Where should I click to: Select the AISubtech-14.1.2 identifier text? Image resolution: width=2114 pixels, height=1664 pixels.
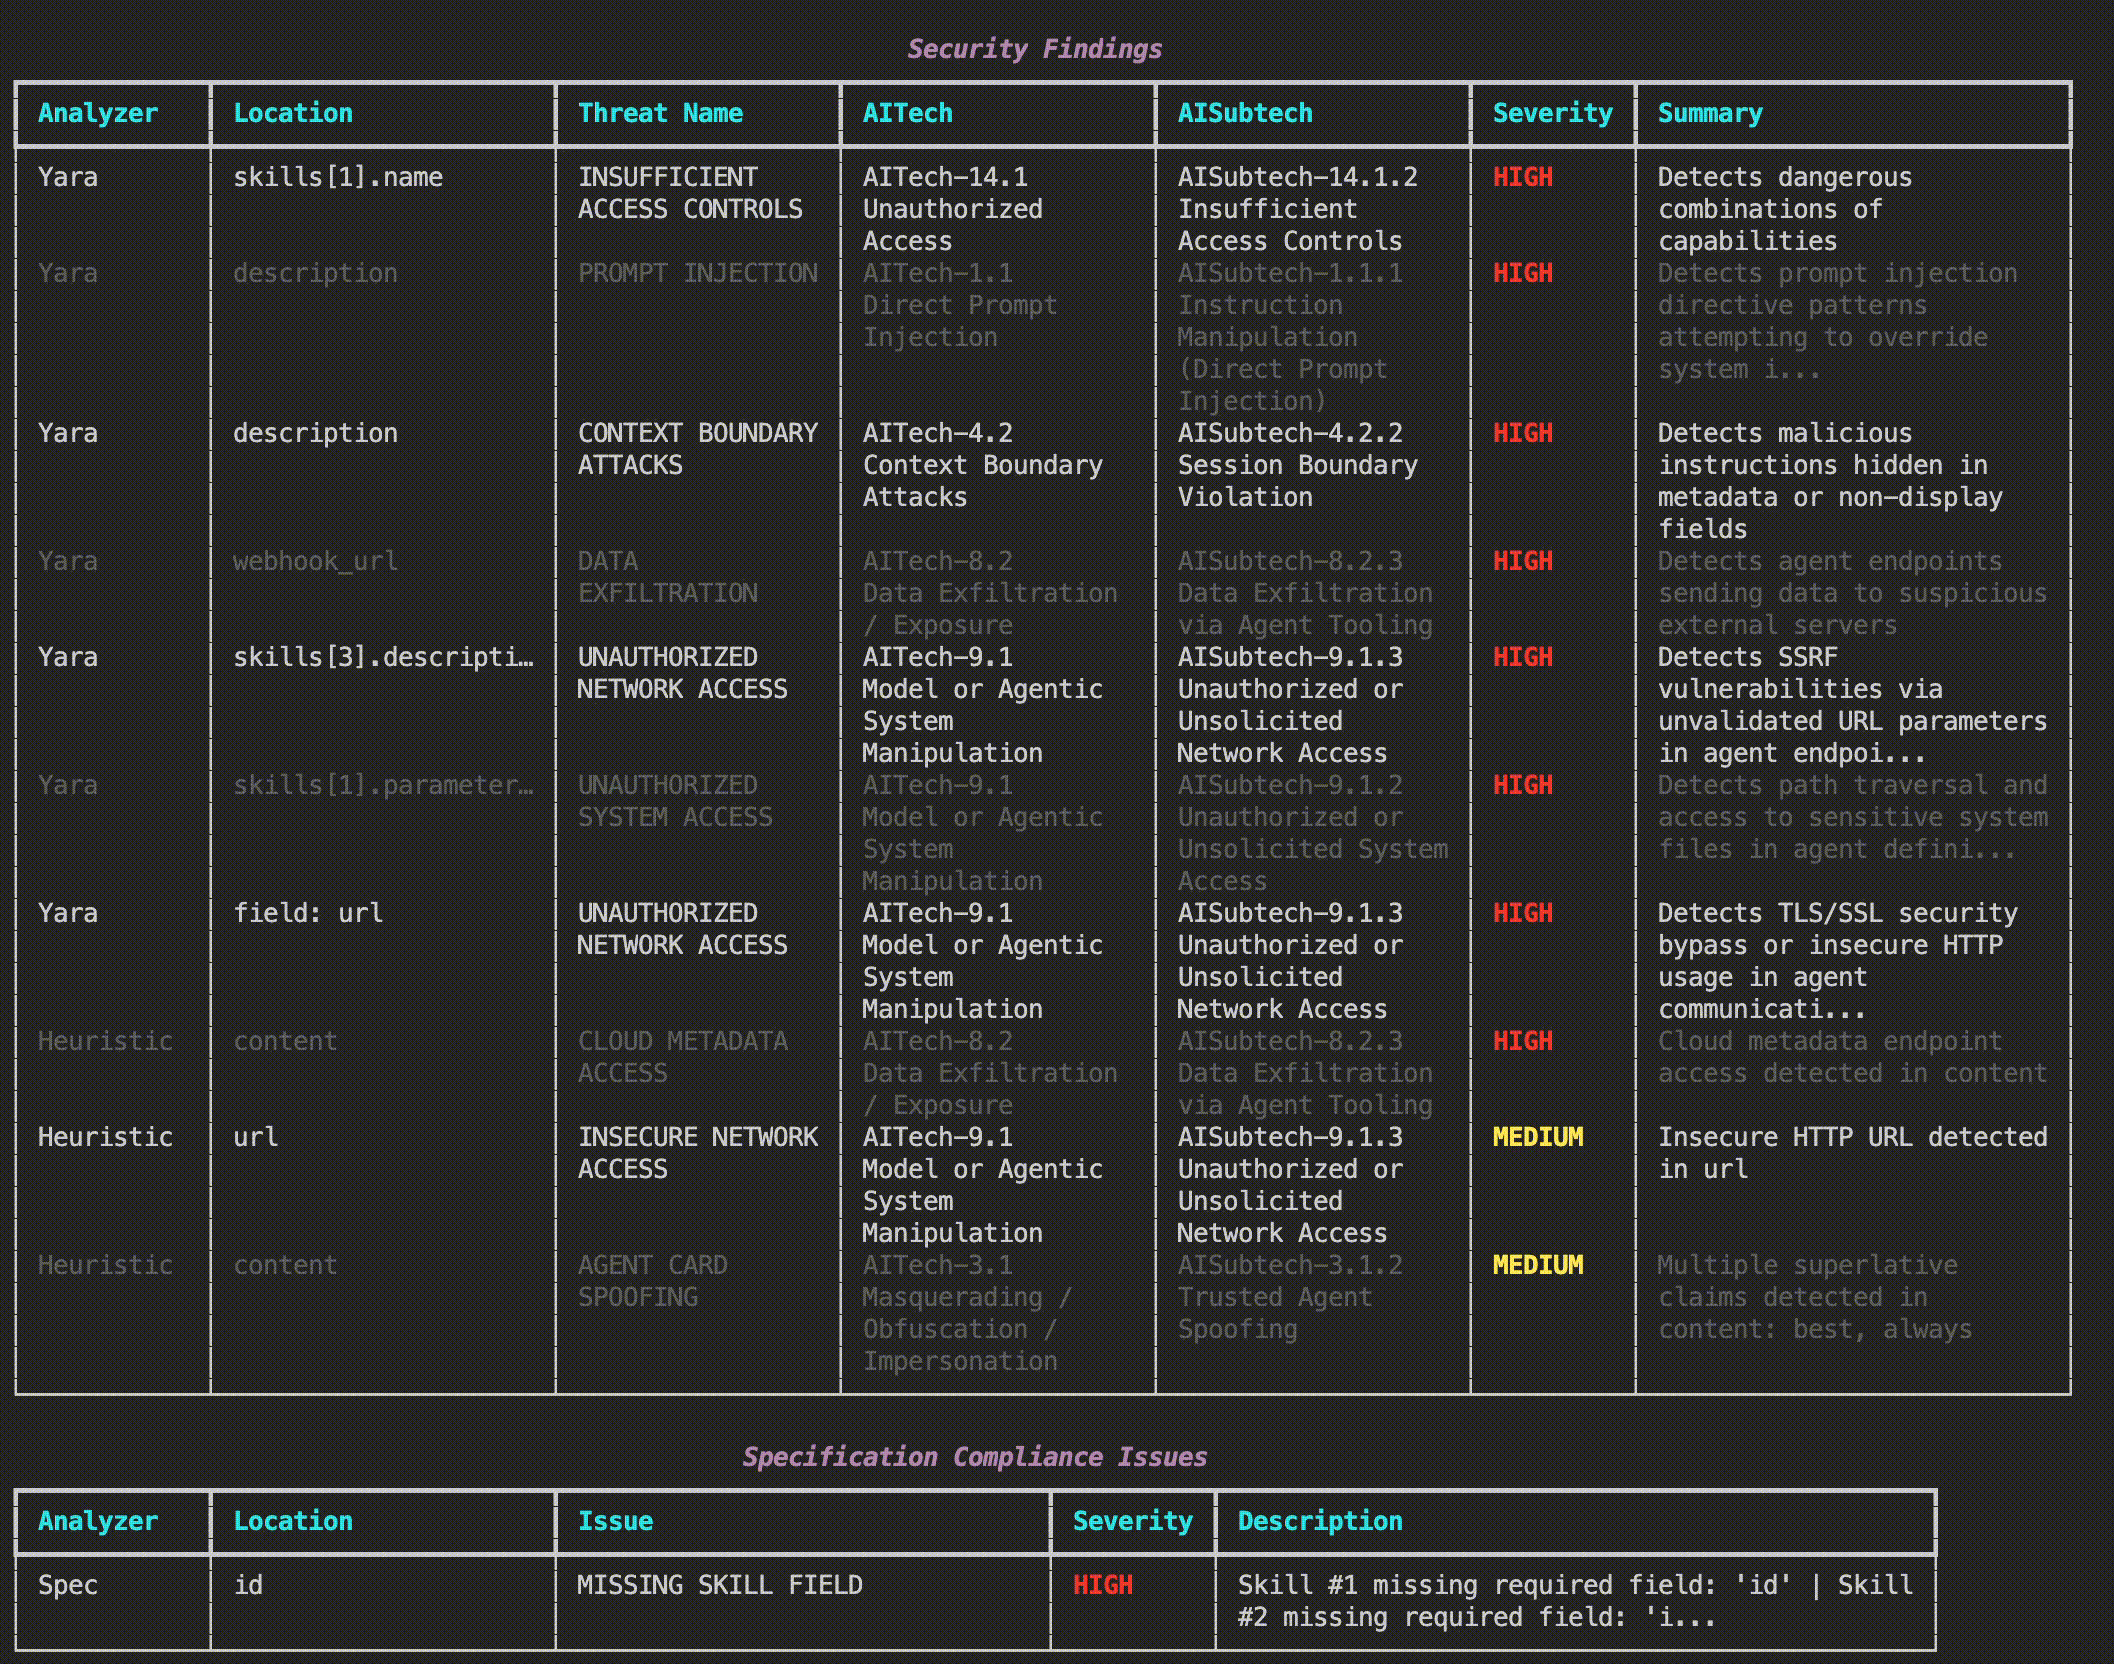(1297, 177)
